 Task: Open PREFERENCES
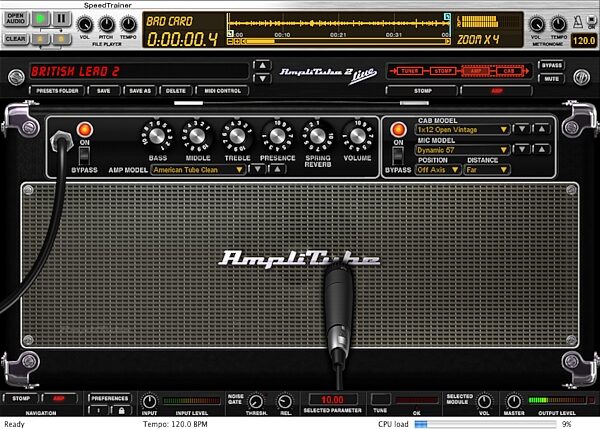(x=109, y=398)
